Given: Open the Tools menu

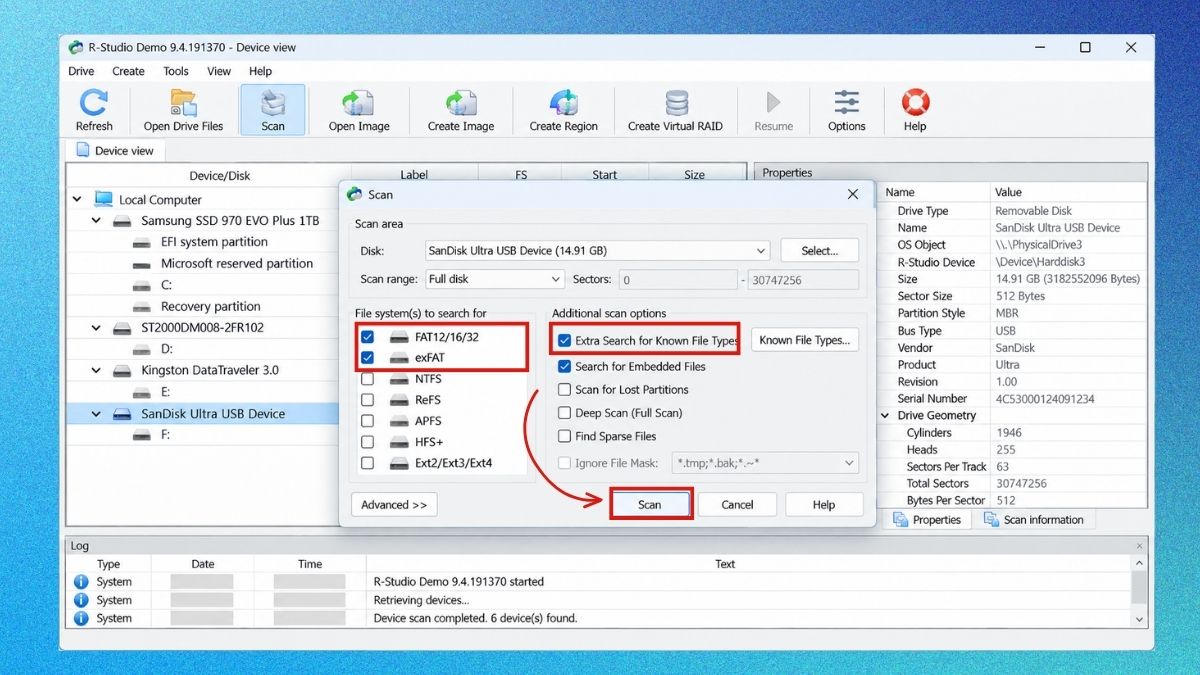Looking at the screenshot, I should 176,71.
